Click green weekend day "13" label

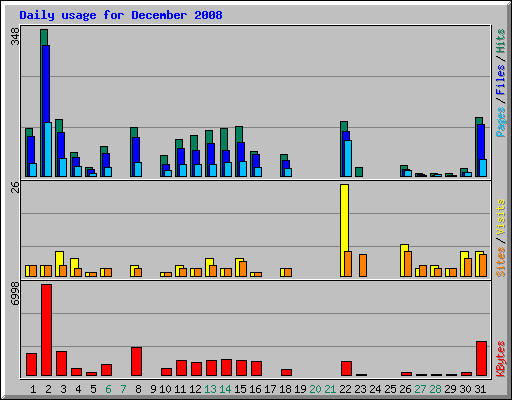click(210, 389)
